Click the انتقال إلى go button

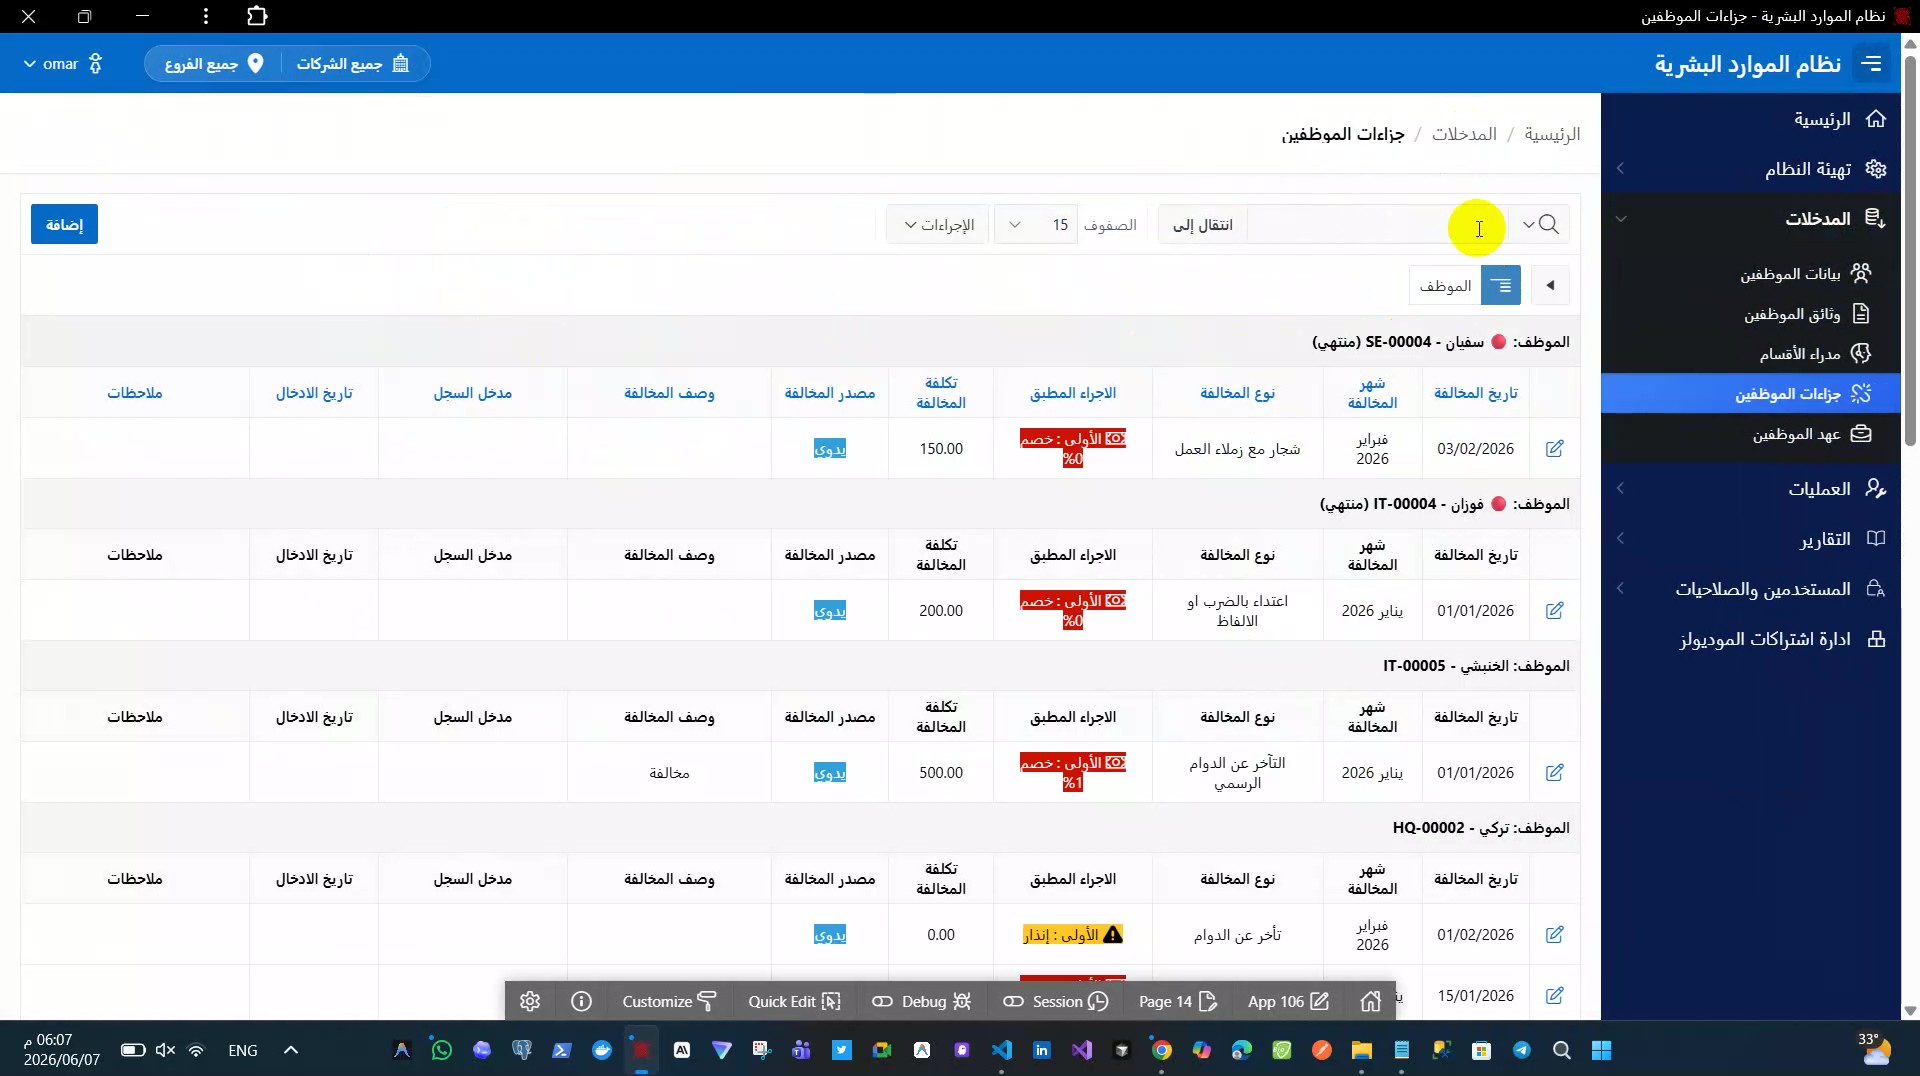click(x=1203, y=225)
